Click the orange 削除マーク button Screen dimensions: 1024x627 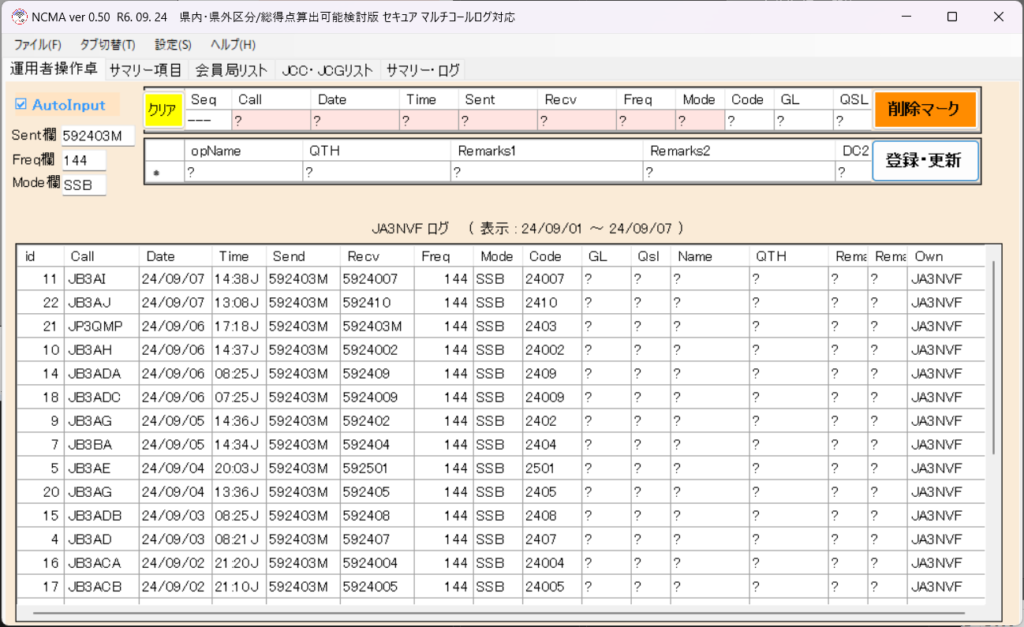pos(924,109)
